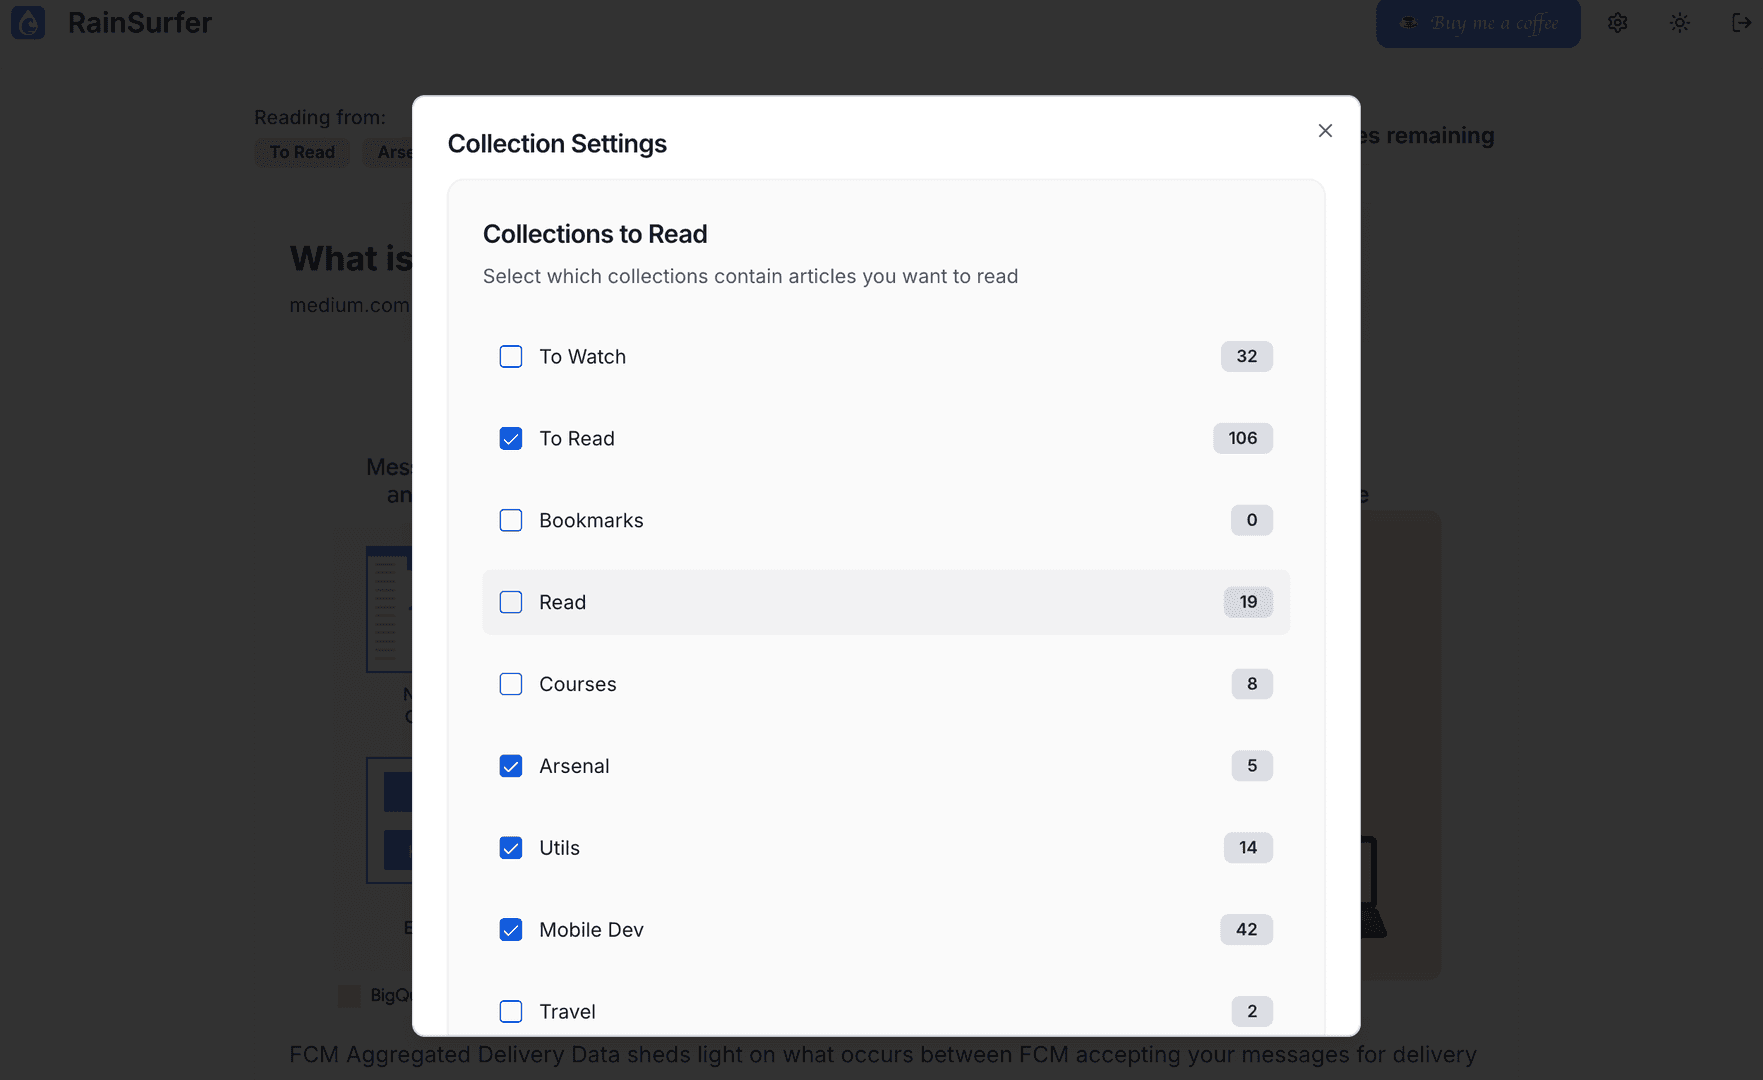The height and width of the screenshot is (1080, 1763).
Task: Disable the Utils collection checkbox
Action: click(511, 847)
